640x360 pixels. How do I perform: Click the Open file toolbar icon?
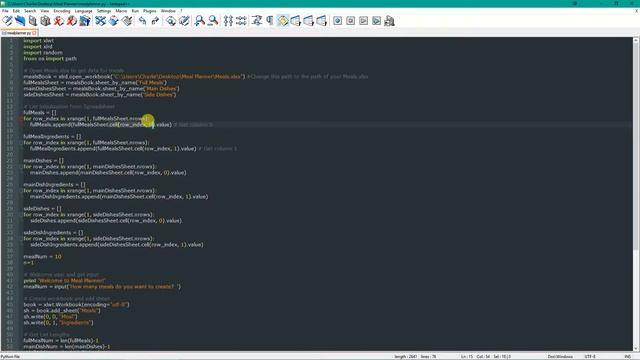click(20, 20)
